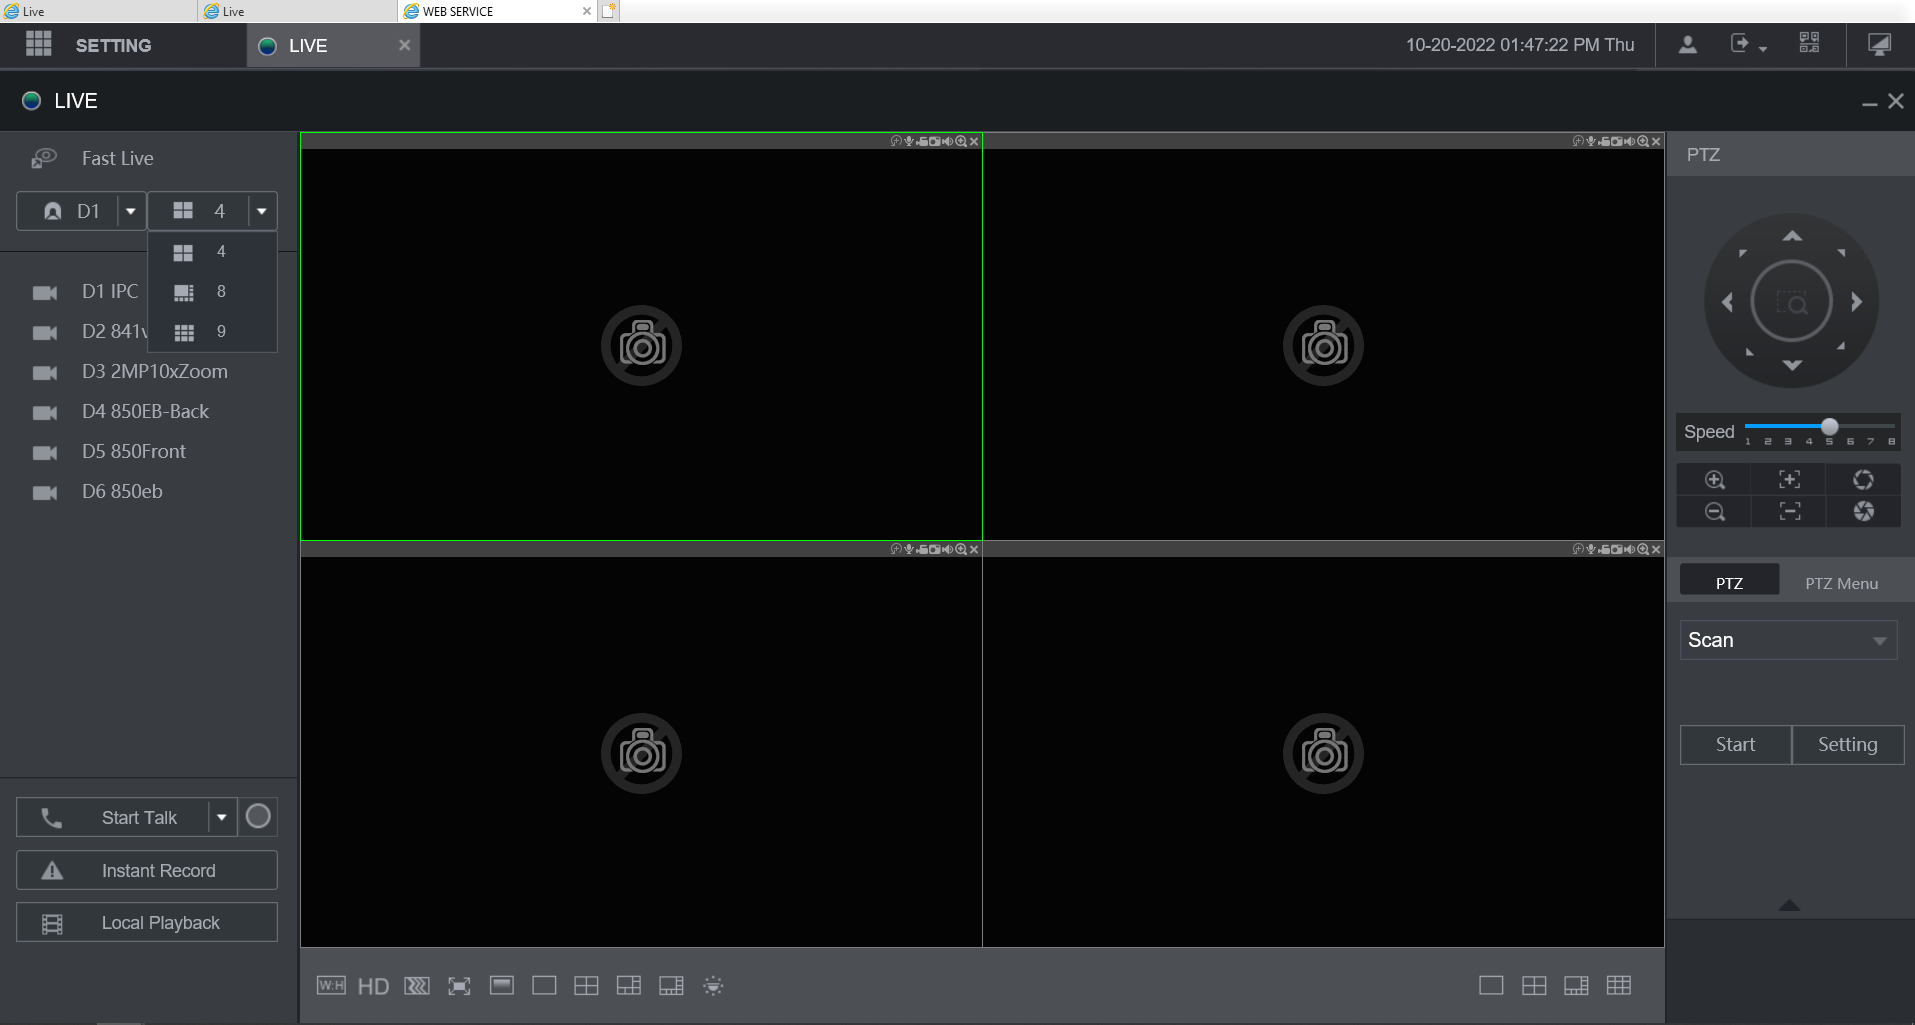Click the PTZ zoom in magnifier
The width and height of the screenshot is (1915, 1025).
click(1715, 480)
